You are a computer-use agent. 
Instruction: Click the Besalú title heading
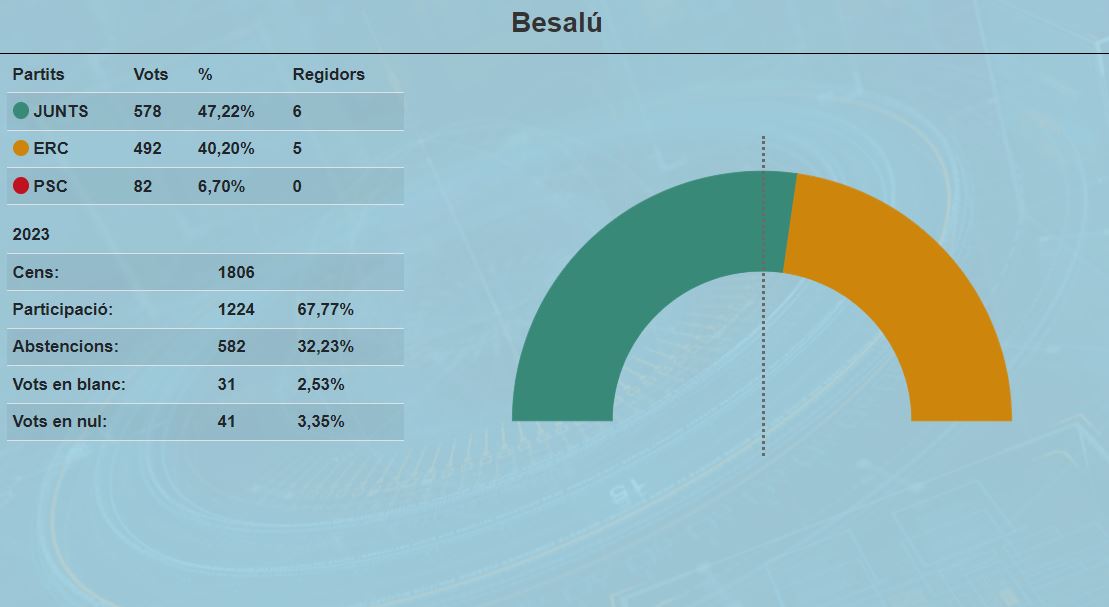point(556,23)
